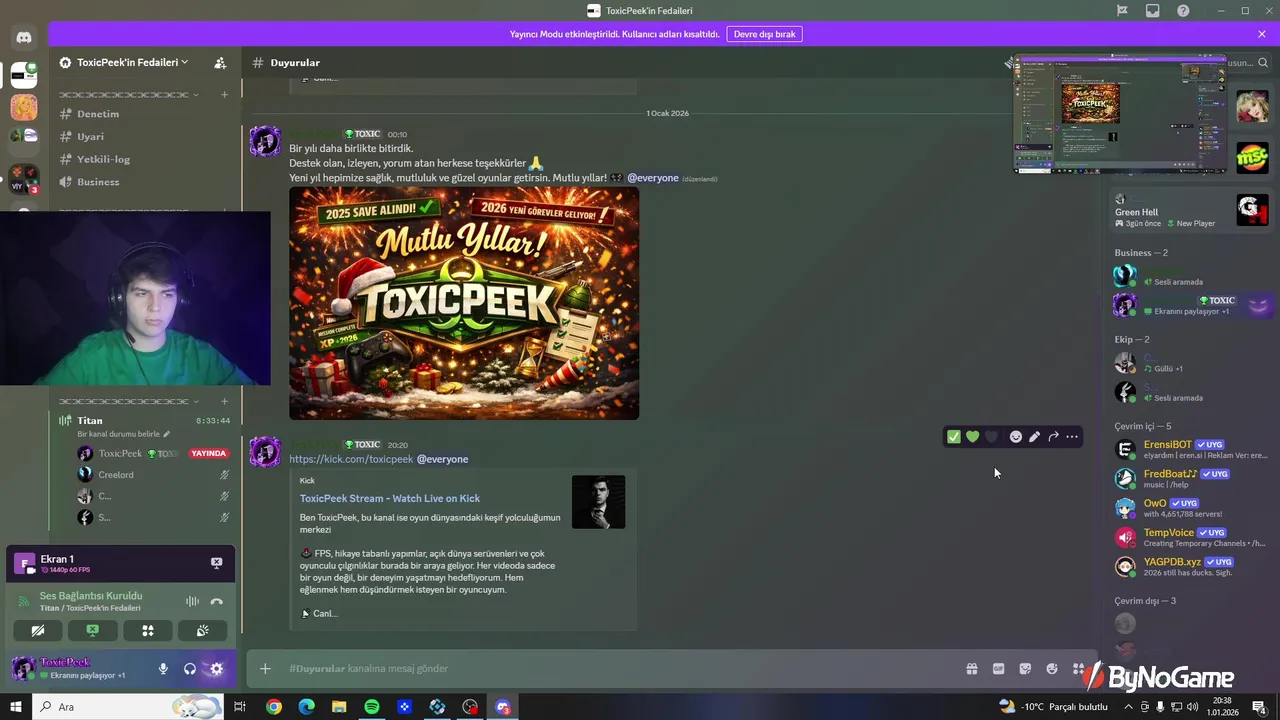This screenshot has height=720, width=1280.
Task: Open Discord direct messages home icon
Action: (x=24, y=37)
